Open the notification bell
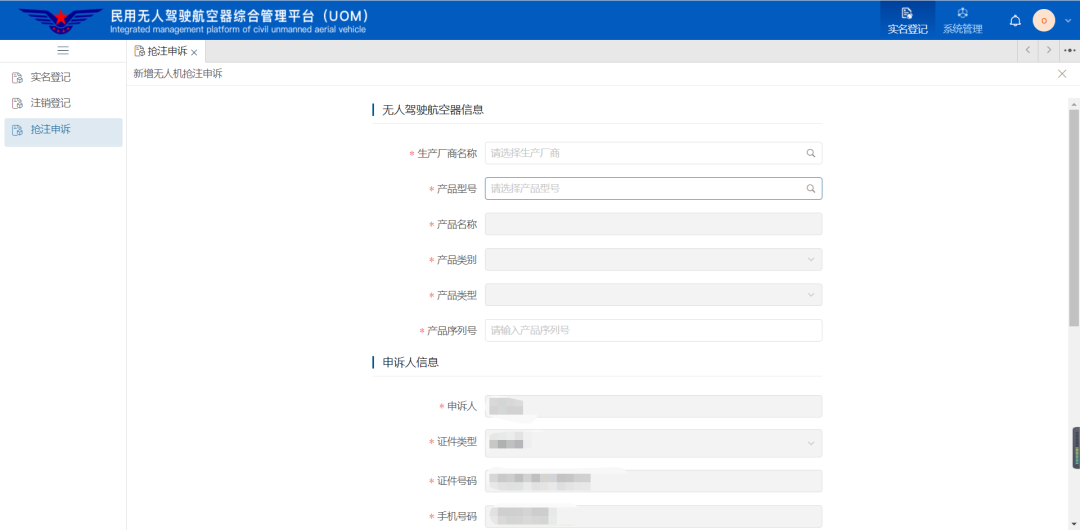The image size is (1080, 530). coord(1015,21)
